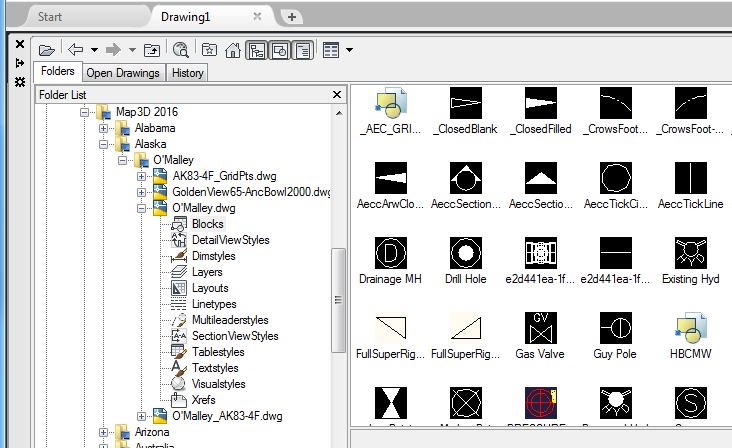Toggle the Description pane button

coord(303,50)
